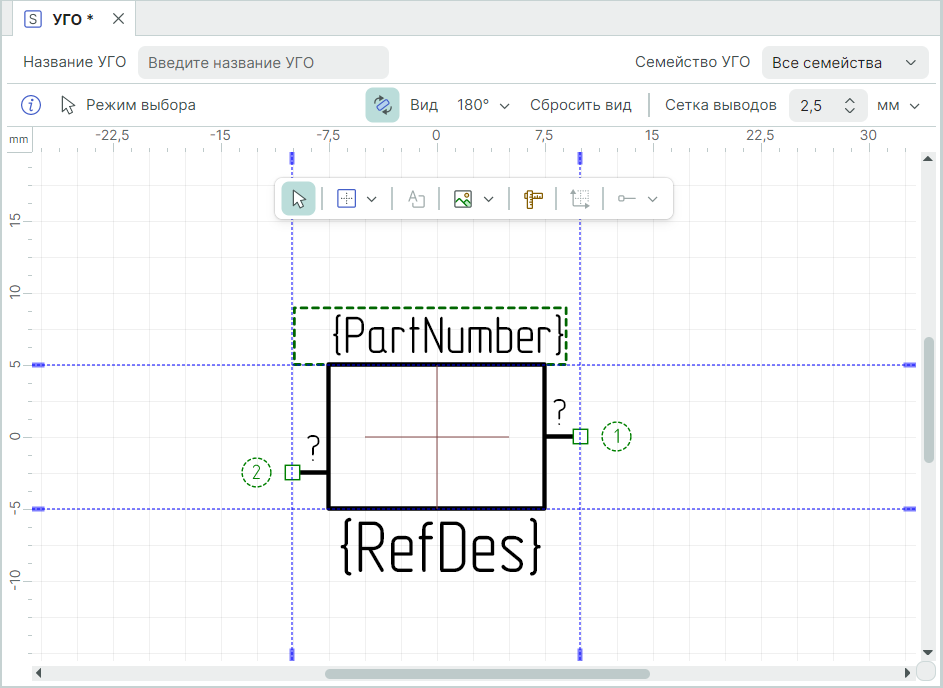Select pin 2 circle marker
Viewport: 943px width, 688px height.
[x=257, y=472]
